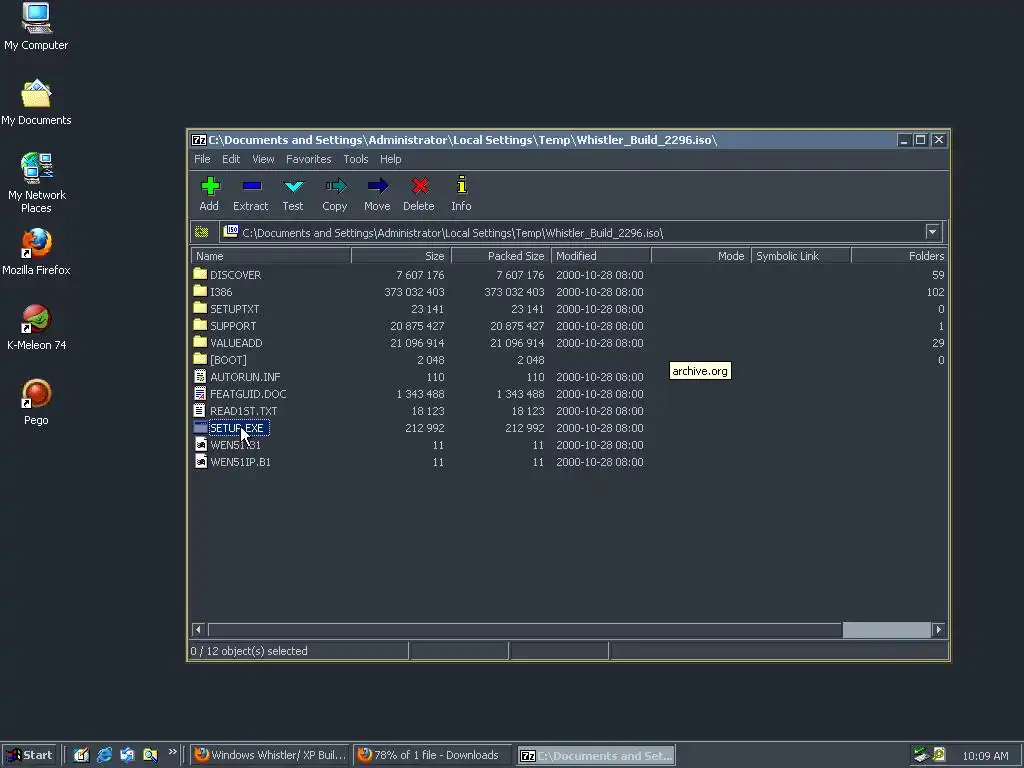This screenshot has width=1024, height=768.
Task: Select the SETUPTXT folder icon
Action: tap(200, 308)
